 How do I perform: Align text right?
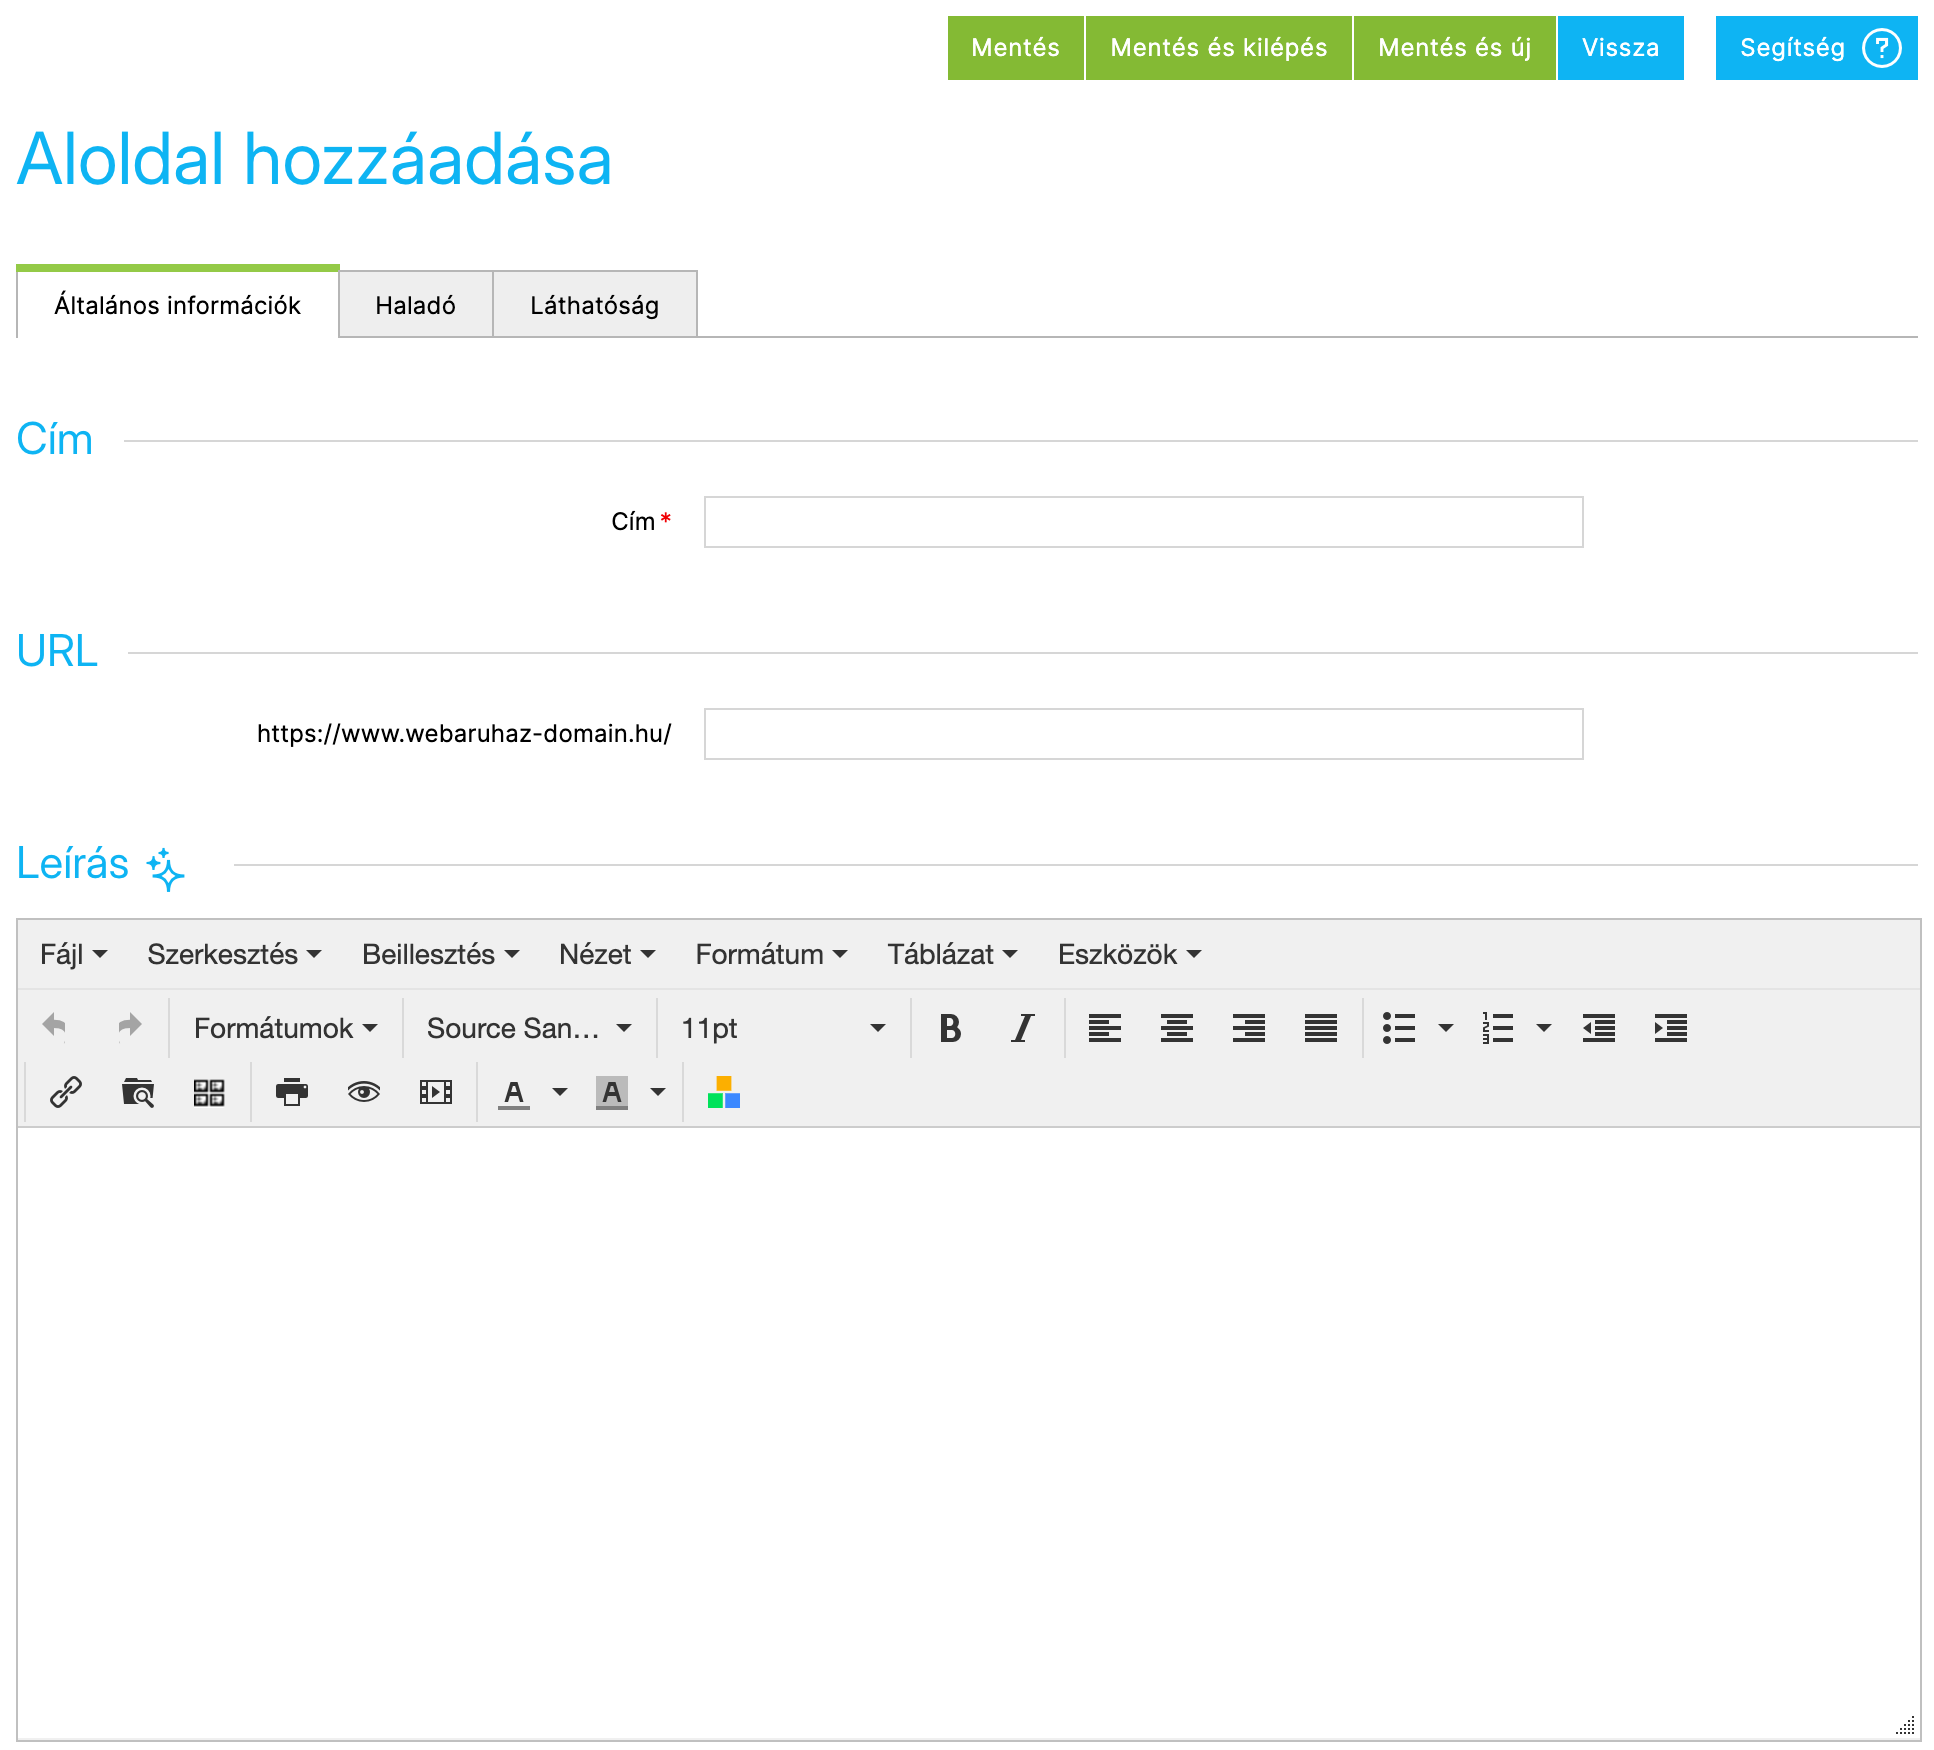click(1249, 1028)
